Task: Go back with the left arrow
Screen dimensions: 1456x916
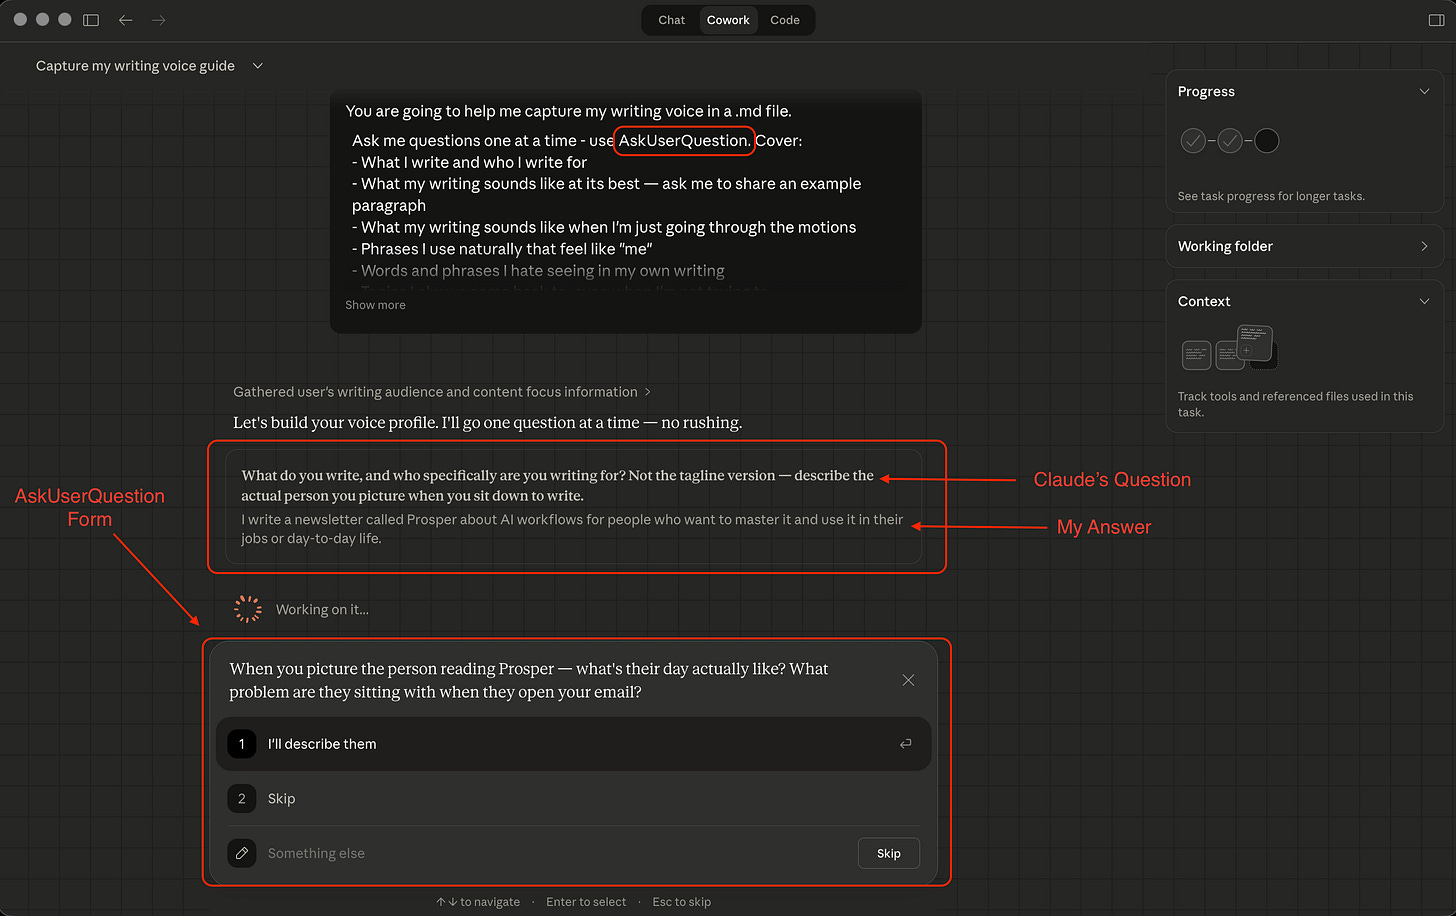Action: coord(125,20)
